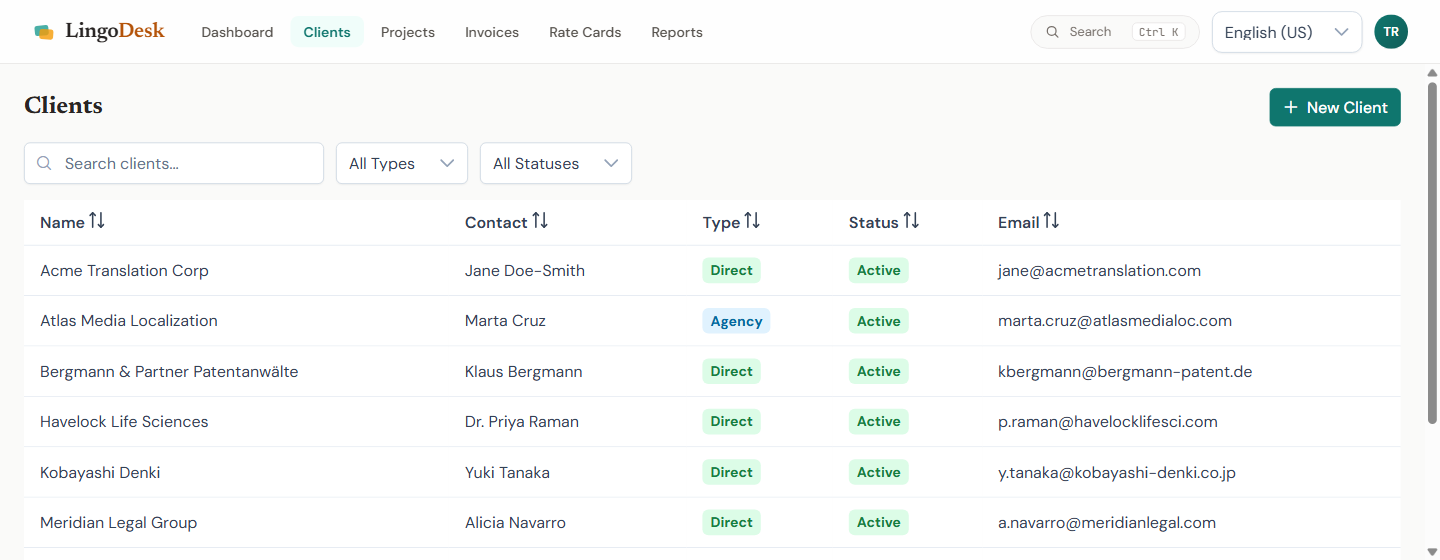Focus the Search clients input field
This screenshot has width=1440, height=560.
click(x=174, y=163)
